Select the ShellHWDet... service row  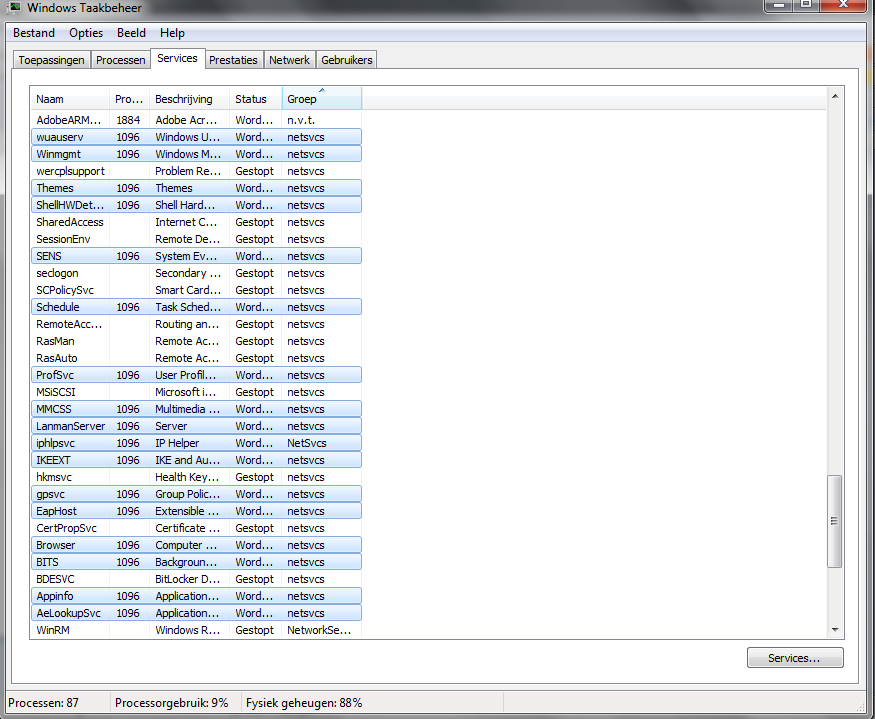click(x=196, y=205)
